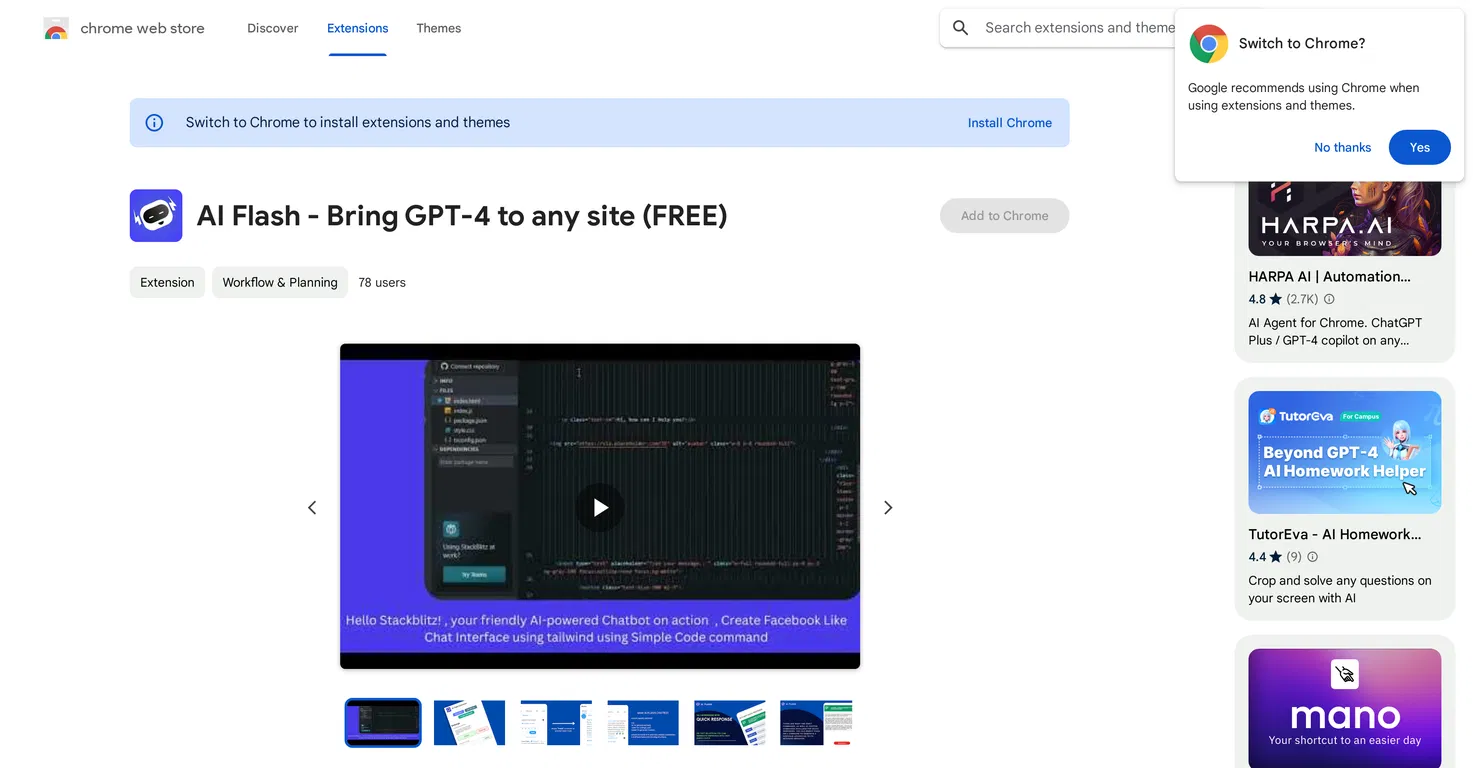Click TutorEva rating info icon
The height and width of the screenshot is (768, 1473).
pos(1313,557)
